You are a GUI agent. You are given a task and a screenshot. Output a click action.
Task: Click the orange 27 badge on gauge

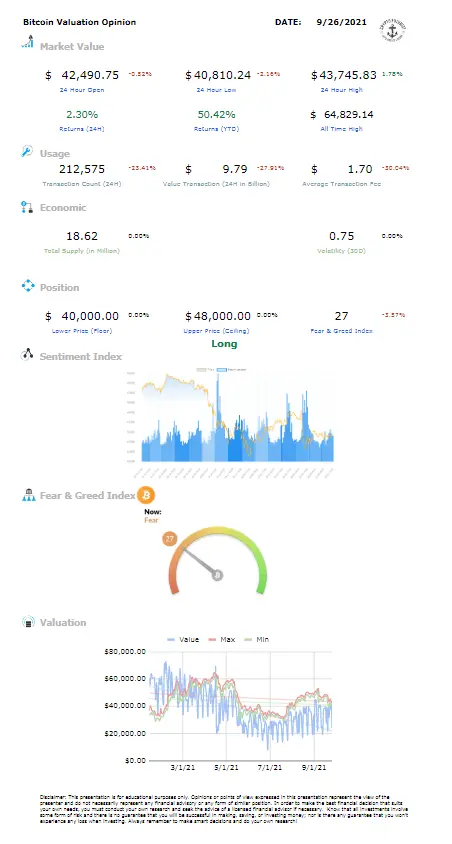pyautogui.click(x=170, y=539)
